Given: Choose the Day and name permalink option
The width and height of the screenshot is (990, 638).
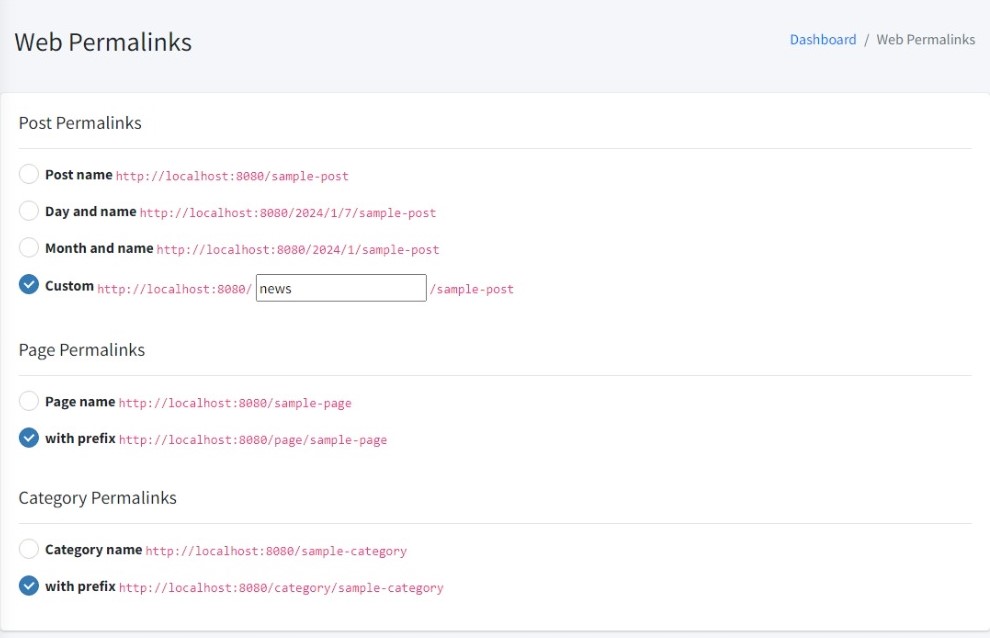Looking at the screenshot, I should point(29,212).
